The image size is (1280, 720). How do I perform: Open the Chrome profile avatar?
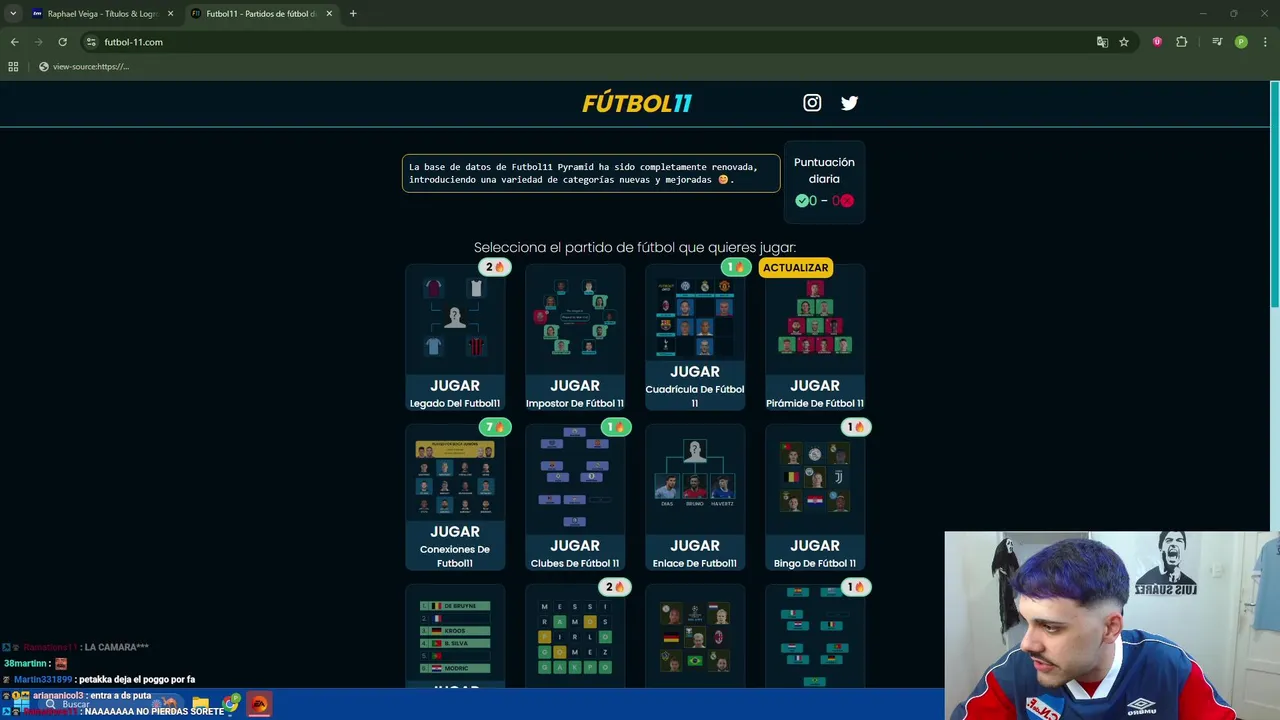(1241, 42)
